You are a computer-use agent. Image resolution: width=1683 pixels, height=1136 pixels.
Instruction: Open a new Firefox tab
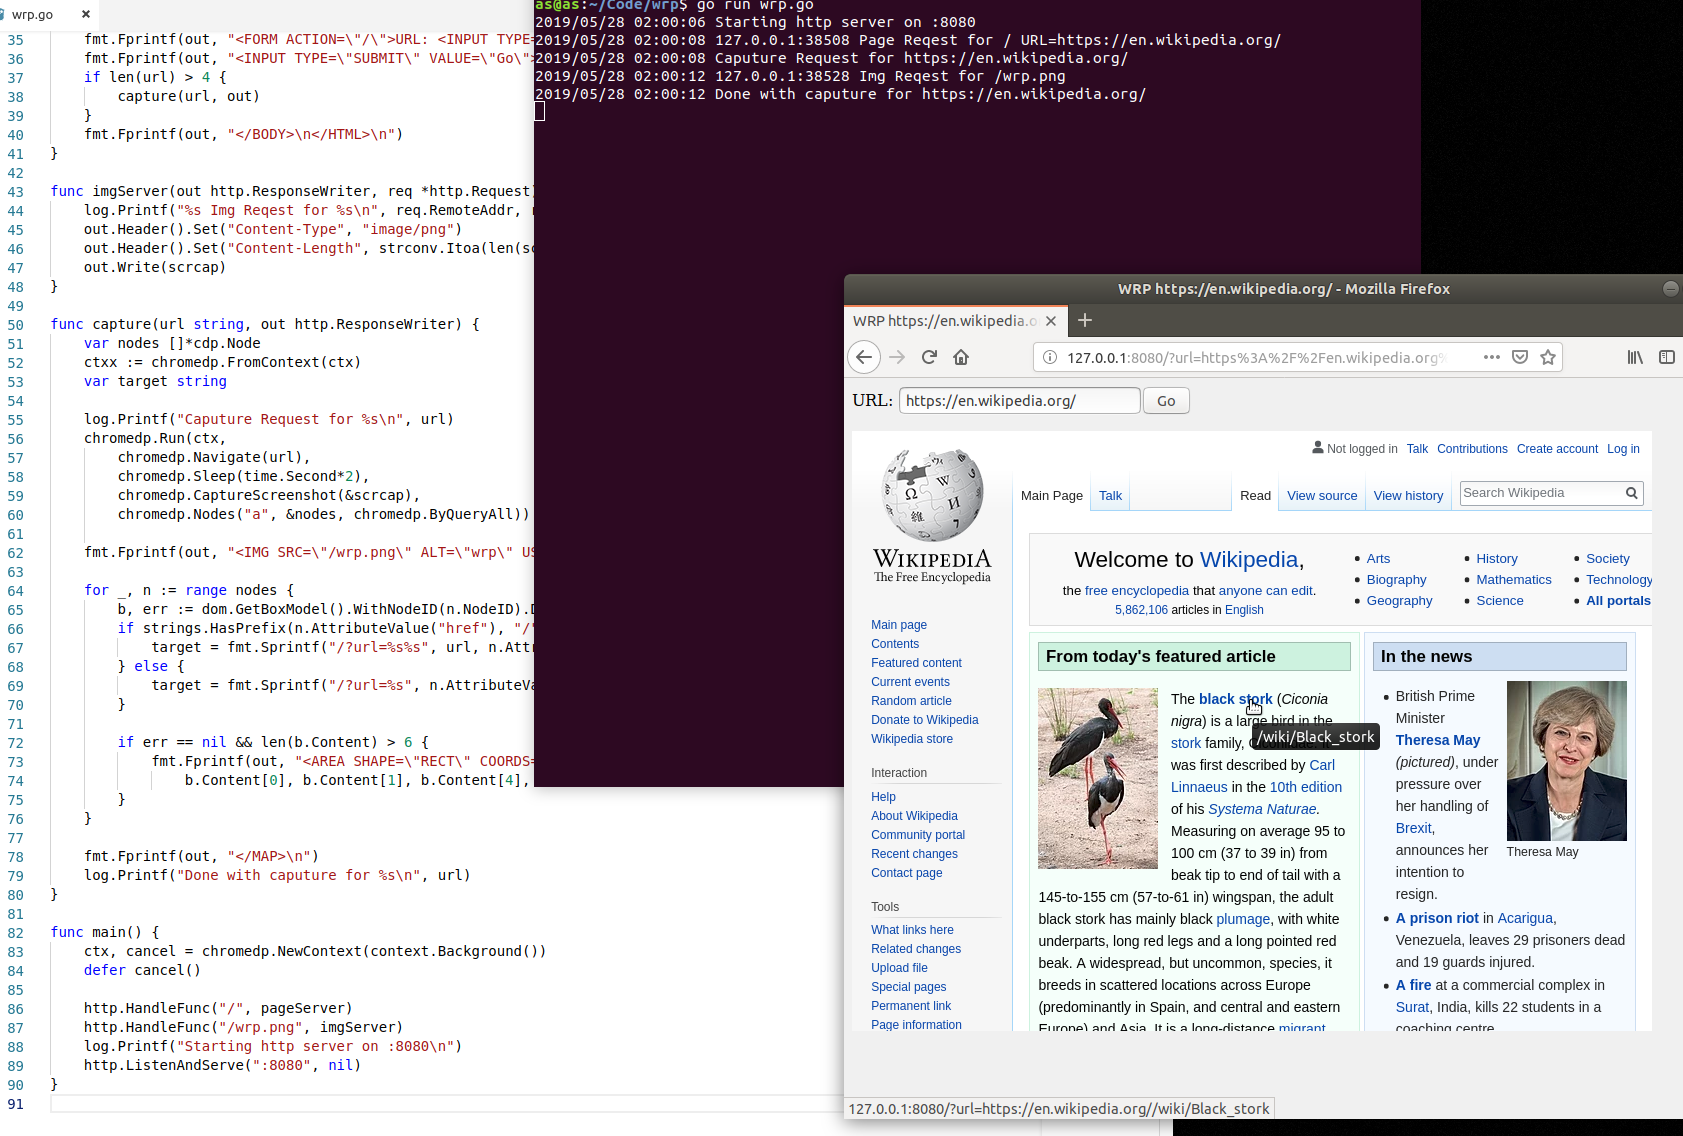click(x=1085, y=320)
